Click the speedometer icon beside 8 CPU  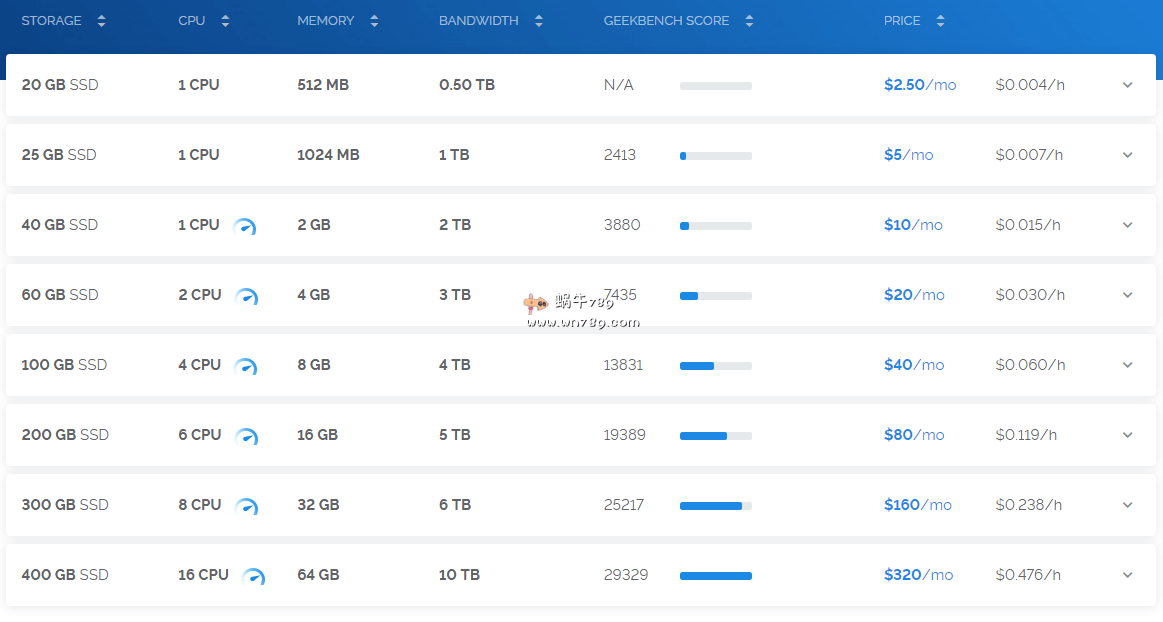click(246, 507)
